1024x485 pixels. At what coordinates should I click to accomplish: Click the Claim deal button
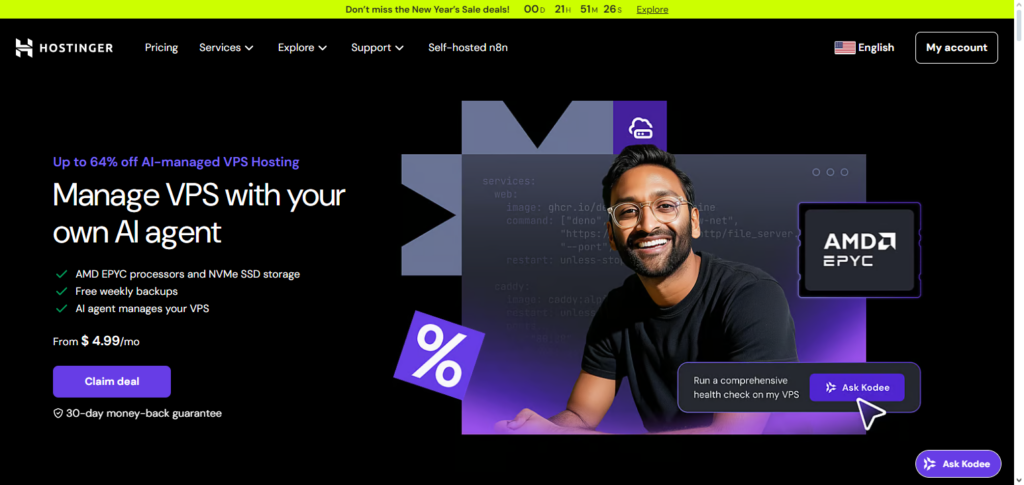(112, 381)
